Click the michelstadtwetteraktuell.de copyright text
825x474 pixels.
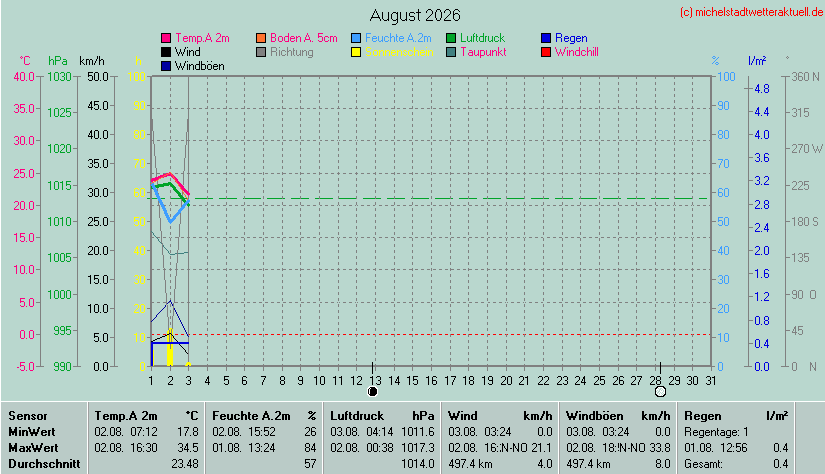click(x=751, y=12)
